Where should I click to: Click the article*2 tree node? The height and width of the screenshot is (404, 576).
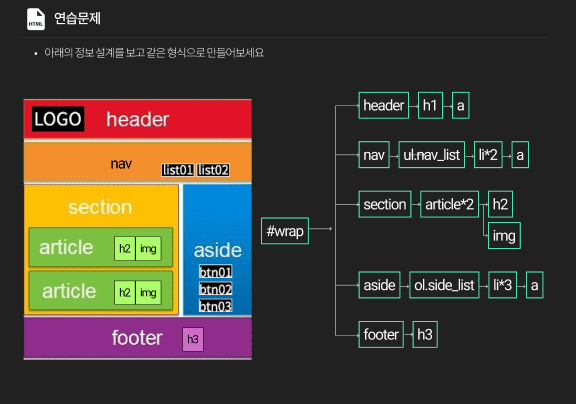(449, 204)
